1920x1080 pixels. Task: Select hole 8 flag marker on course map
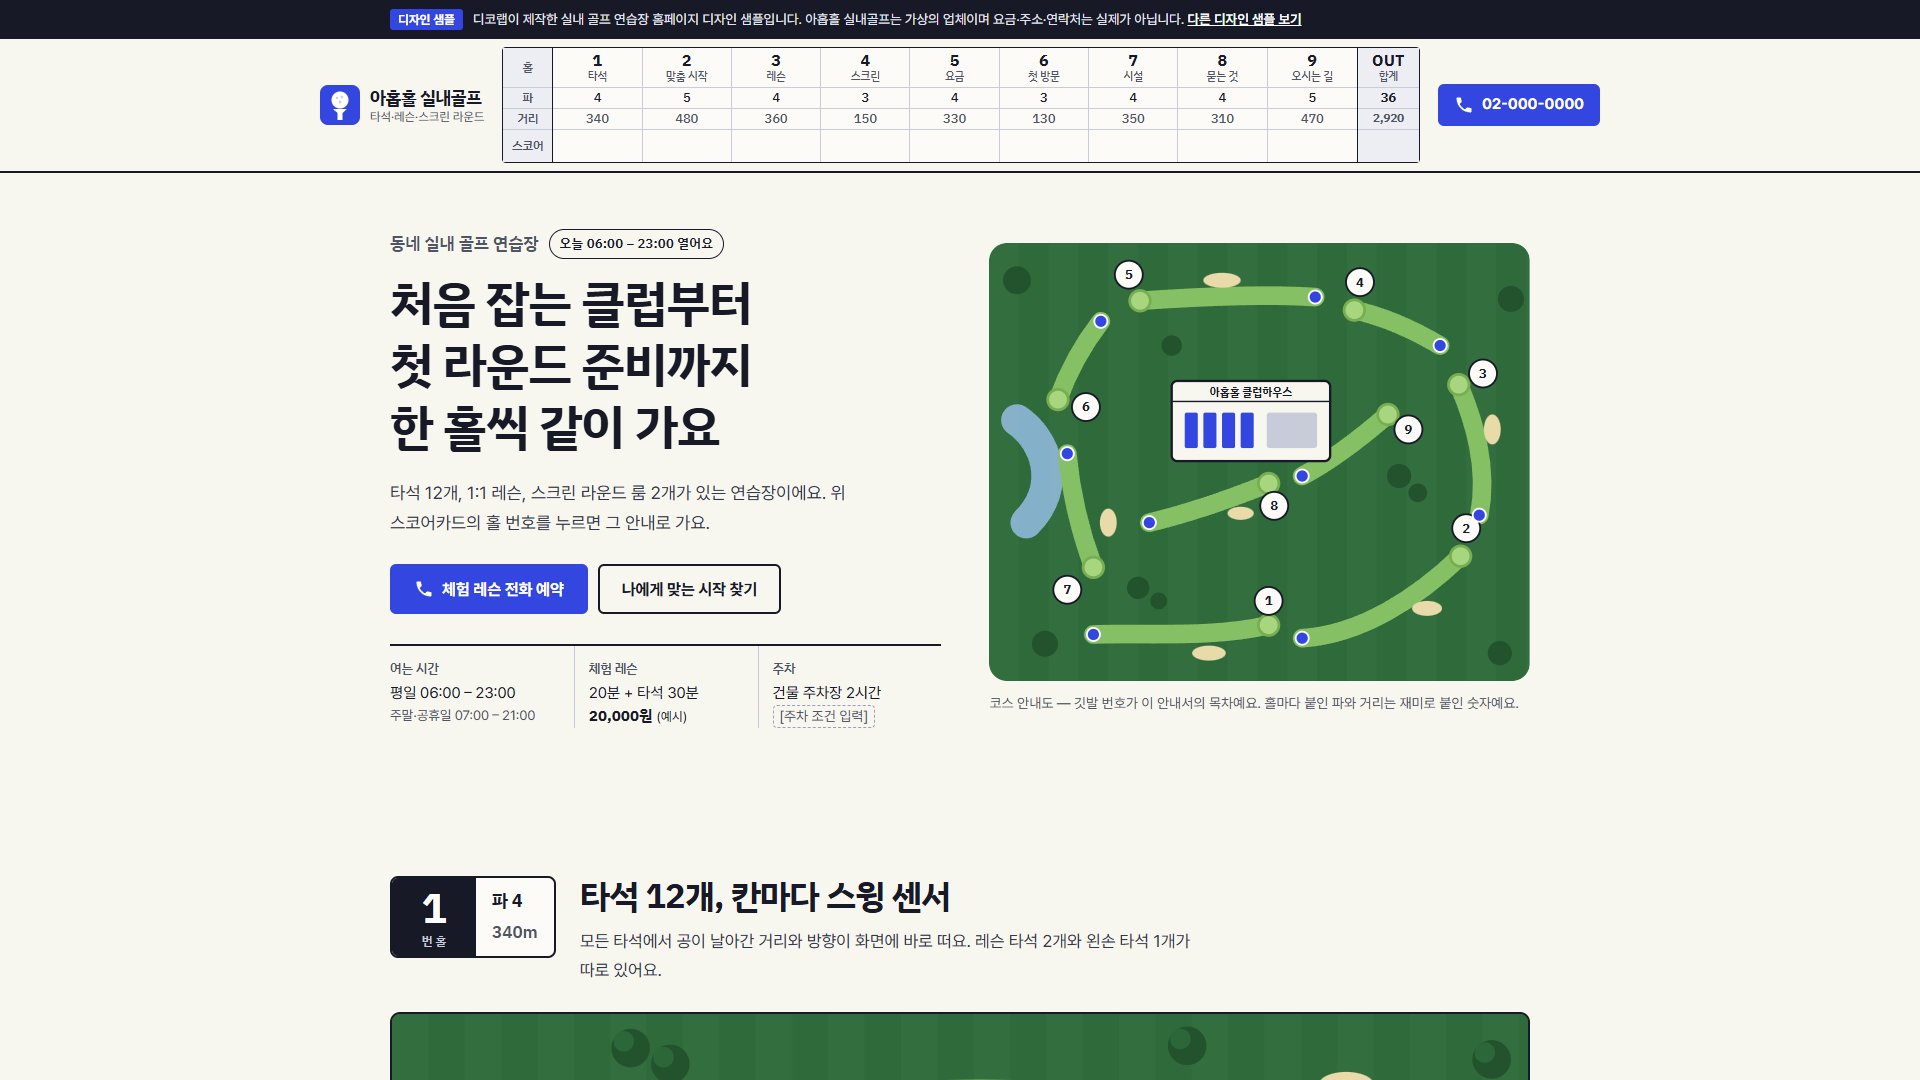click(1274, 506)
